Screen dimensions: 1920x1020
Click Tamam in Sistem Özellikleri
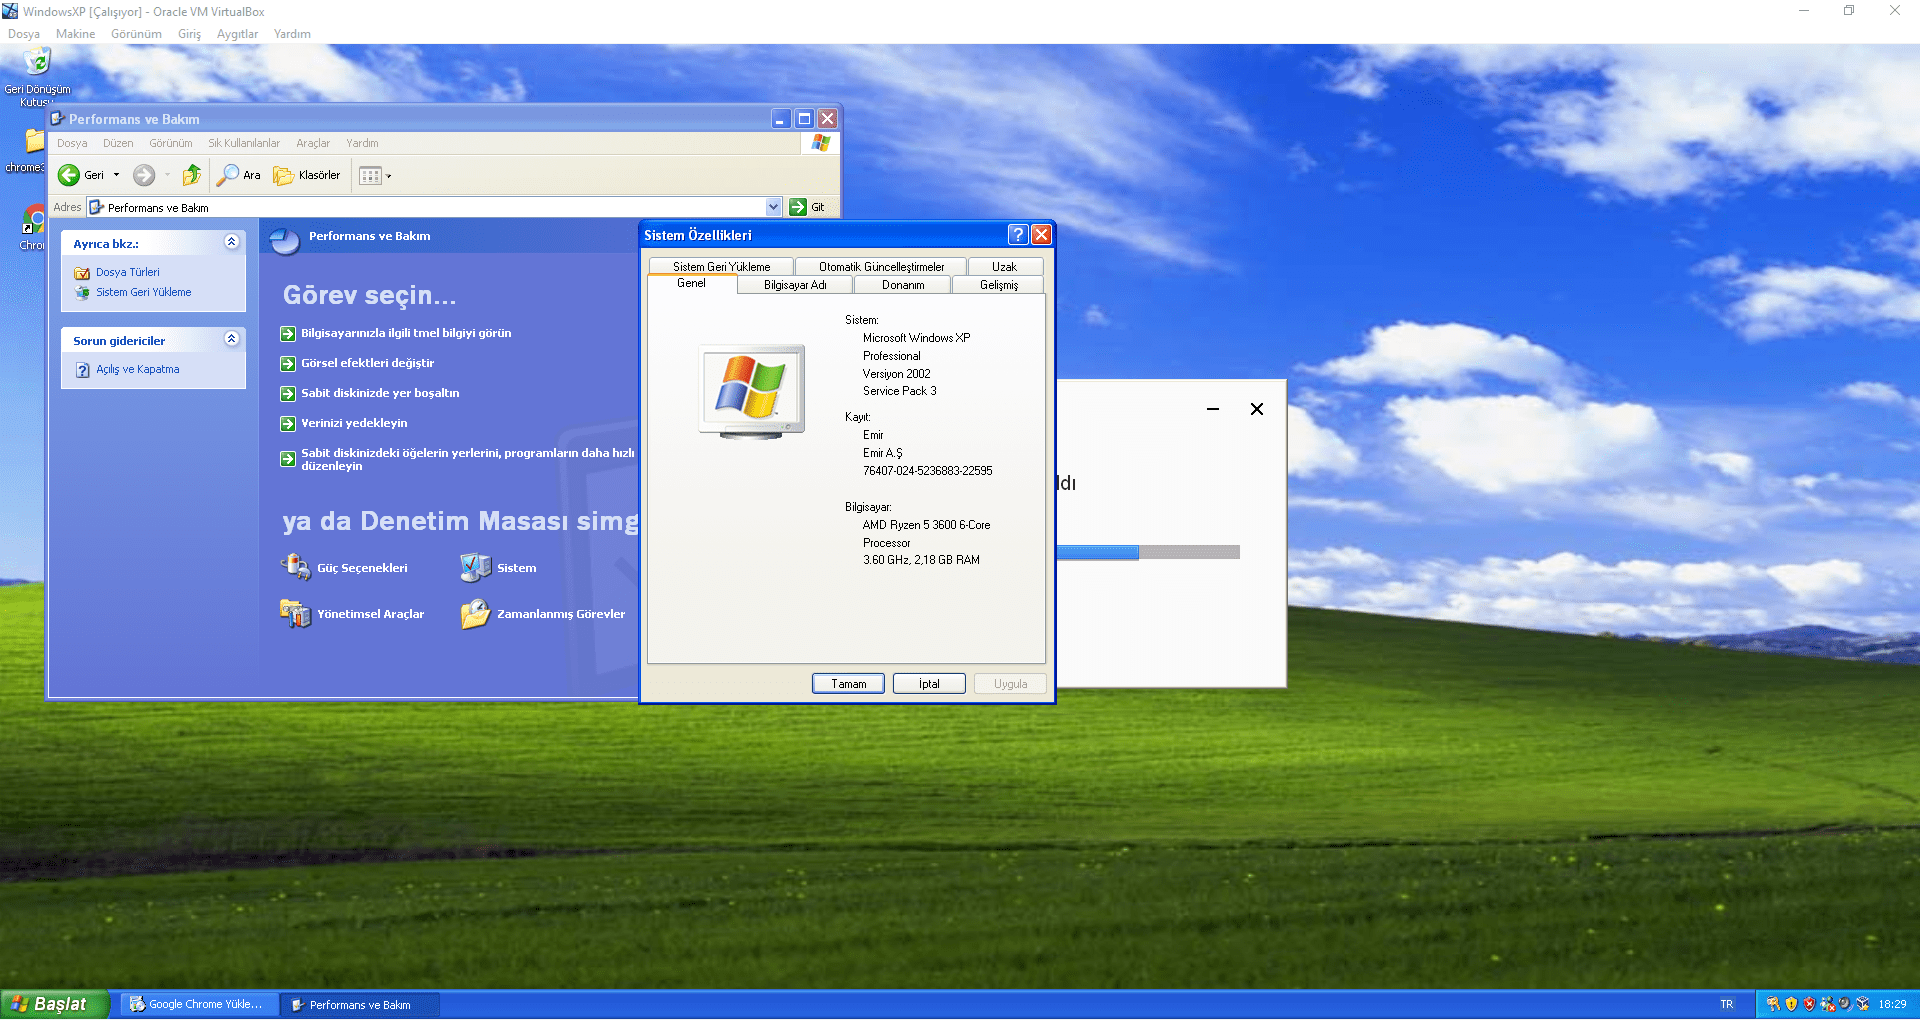[x=848, y=684]
